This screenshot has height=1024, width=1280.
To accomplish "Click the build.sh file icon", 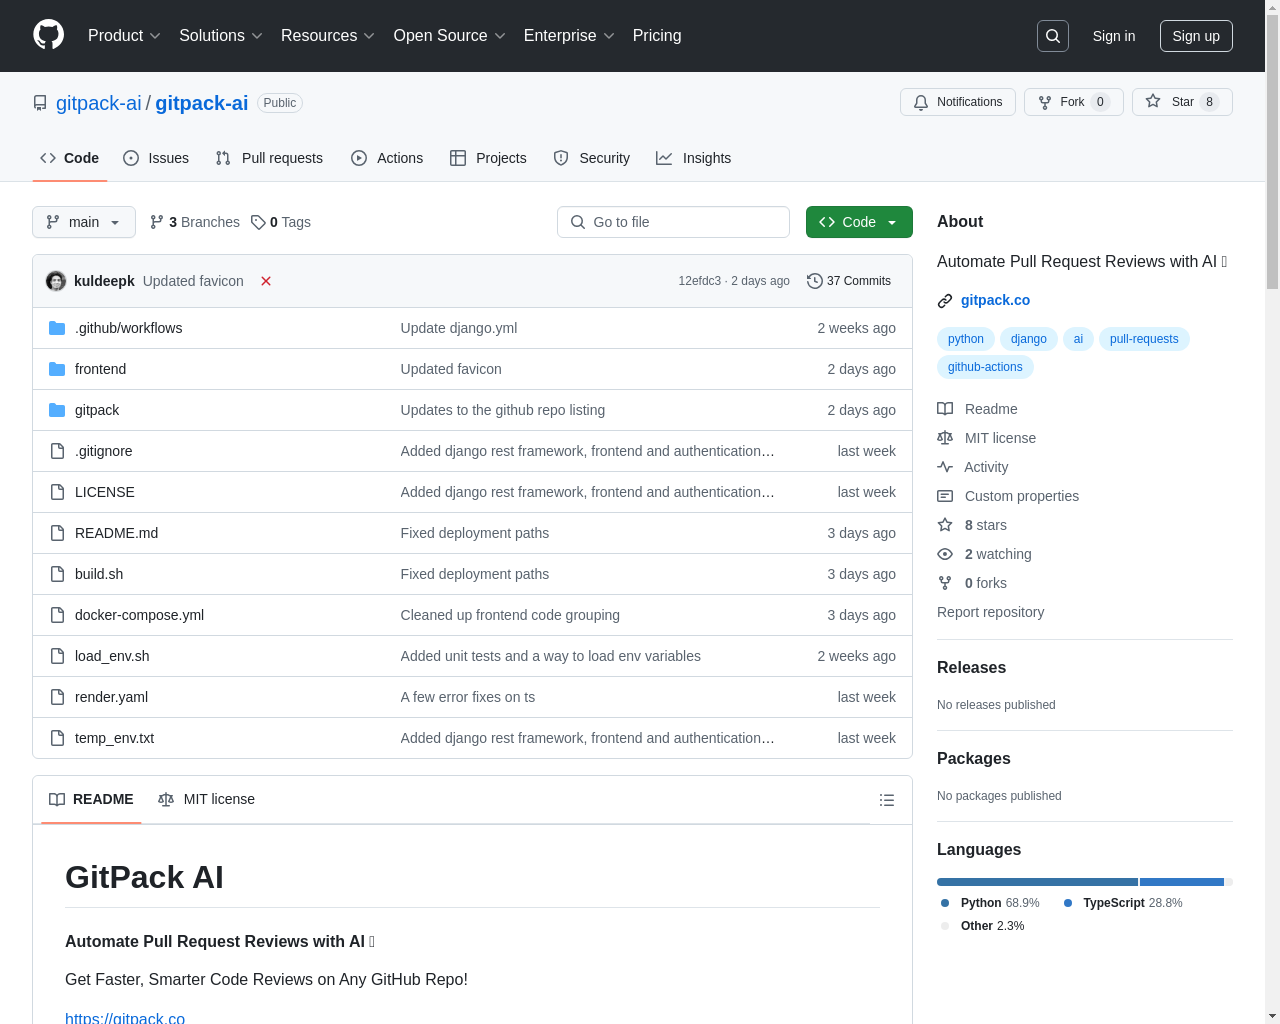I will pyautogui.click(x=57, y=574).
